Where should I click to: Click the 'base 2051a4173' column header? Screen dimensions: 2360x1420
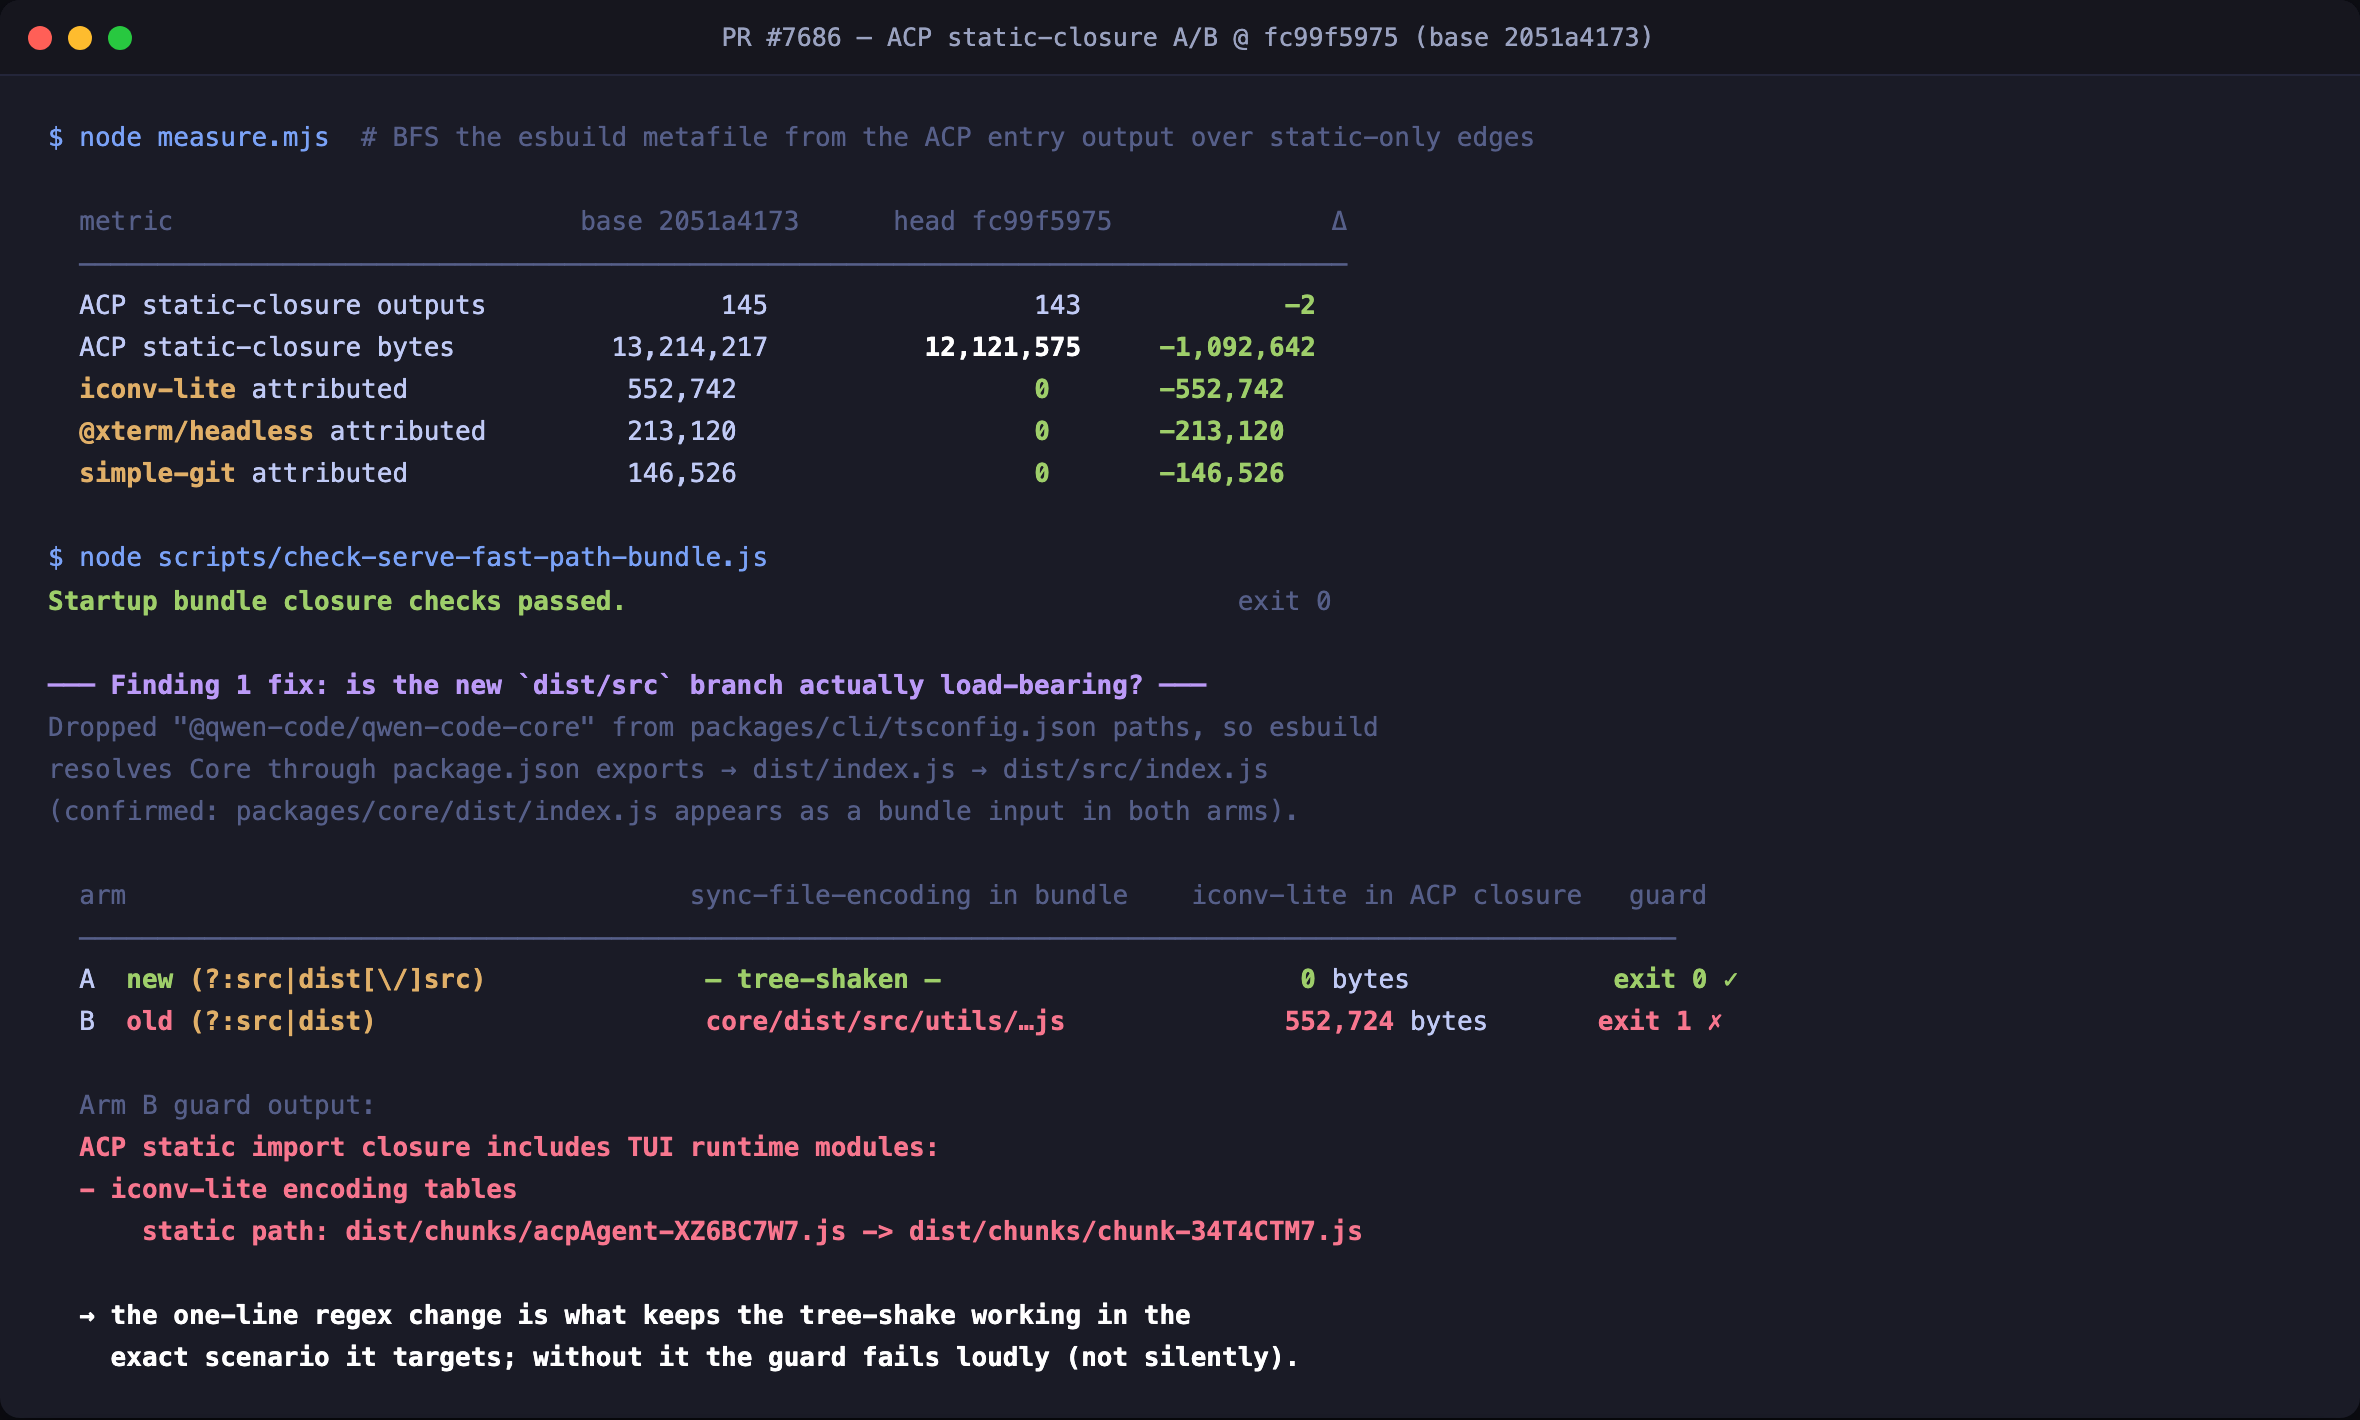coord(690,221)
